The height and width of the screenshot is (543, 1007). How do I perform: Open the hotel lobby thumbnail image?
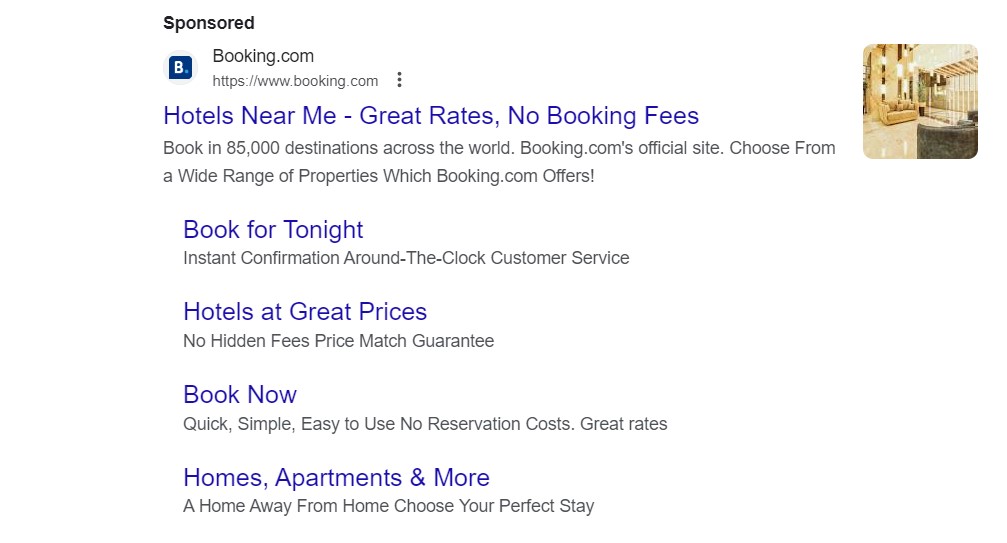click(920, 101)
